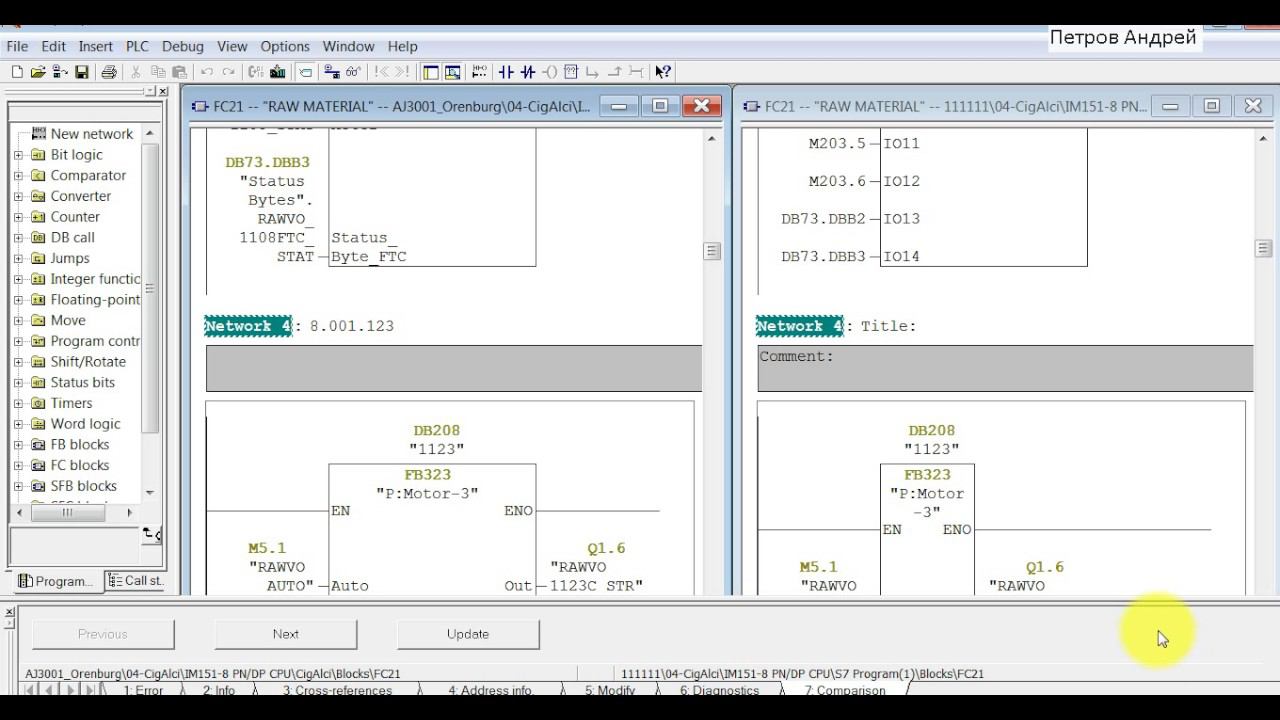Click the Update button
Image resolution: width=1280 pixels, height=720 pixels.
tap(468, 634)
